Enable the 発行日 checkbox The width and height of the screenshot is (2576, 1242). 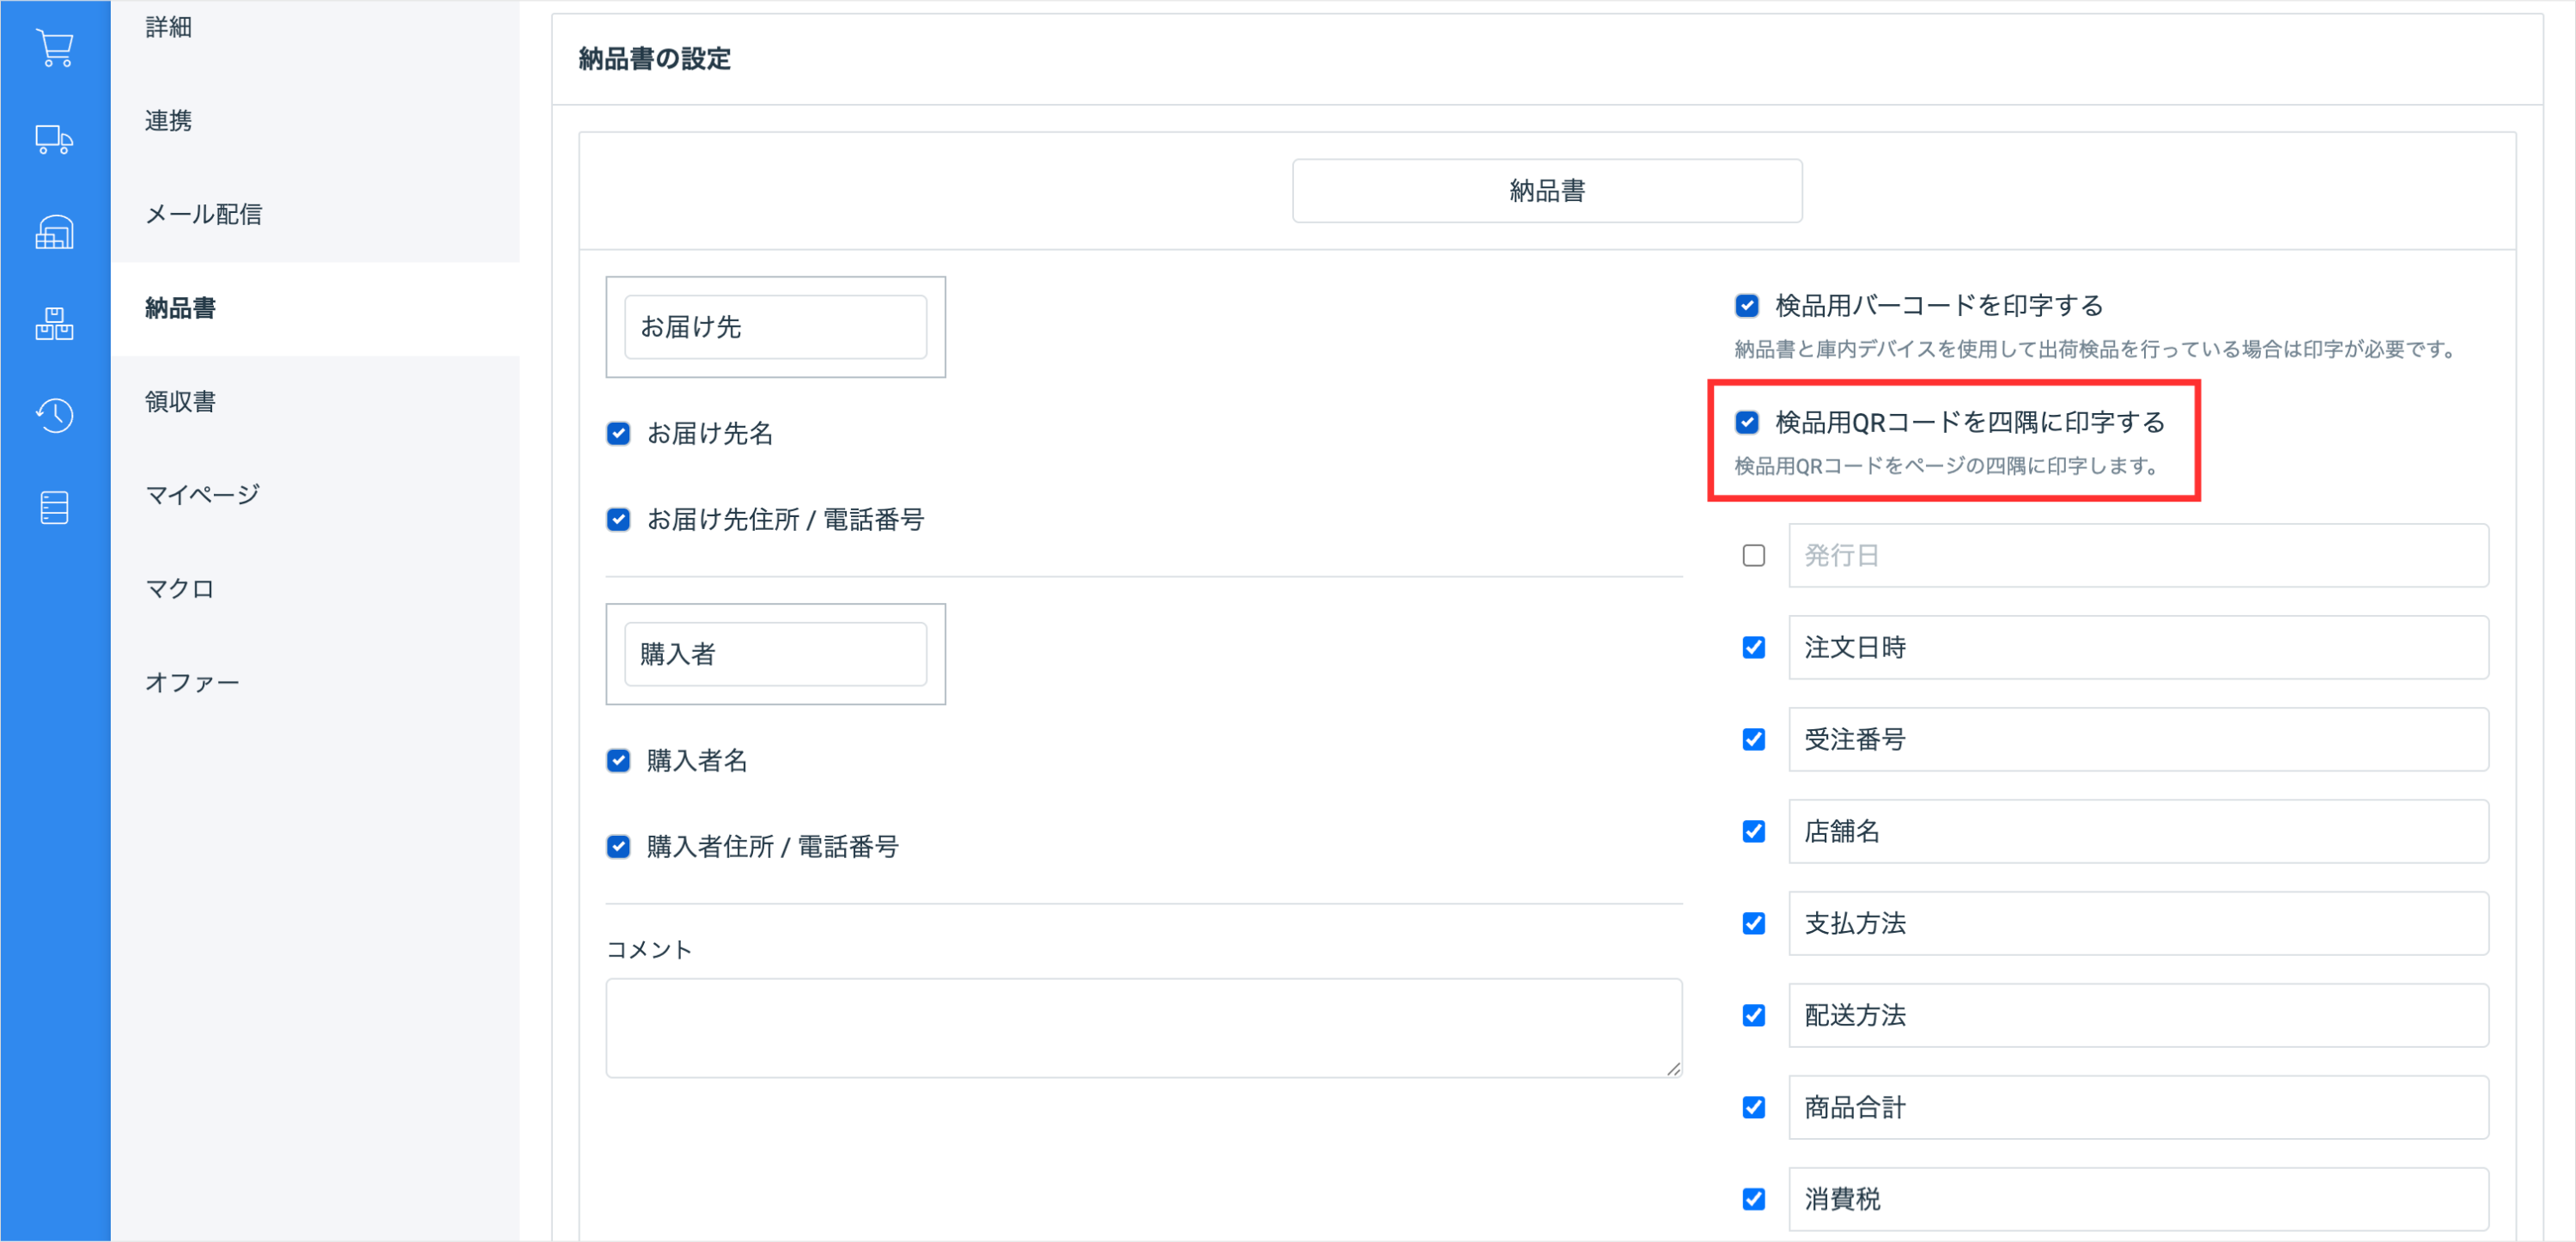(x=1753, y=555)
